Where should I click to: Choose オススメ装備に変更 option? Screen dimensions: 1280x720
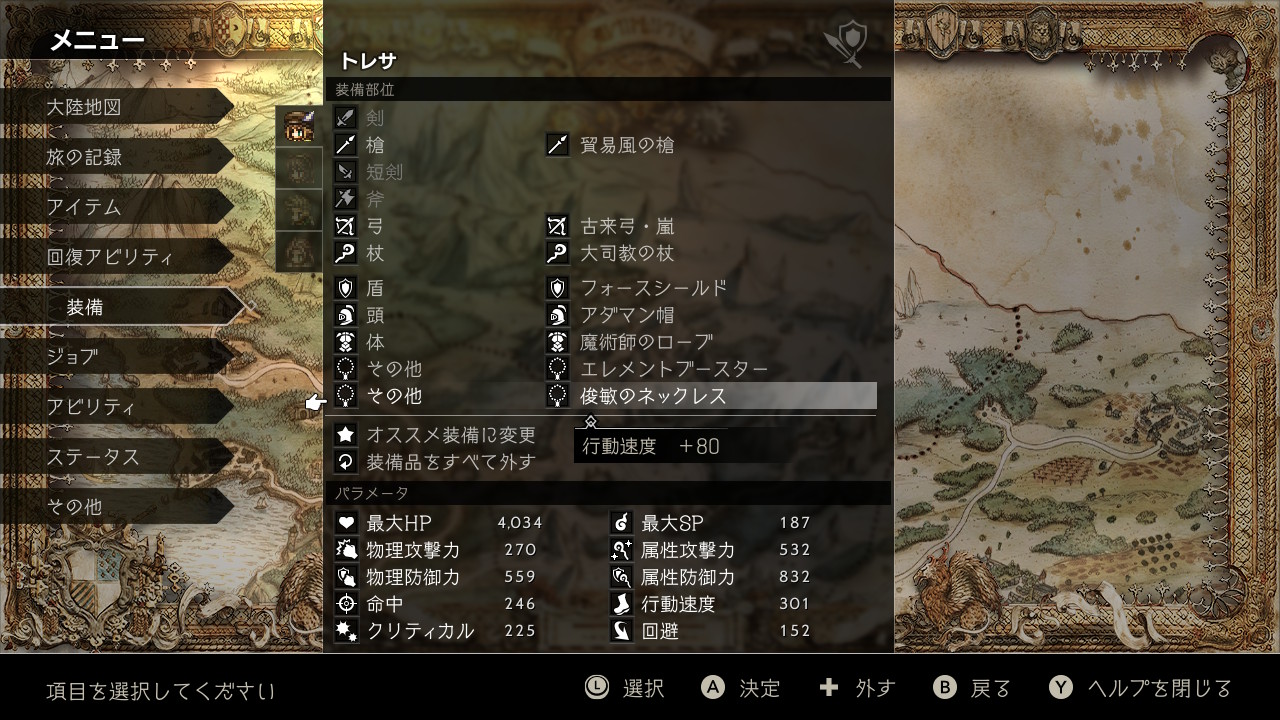[x=451, y=435]
